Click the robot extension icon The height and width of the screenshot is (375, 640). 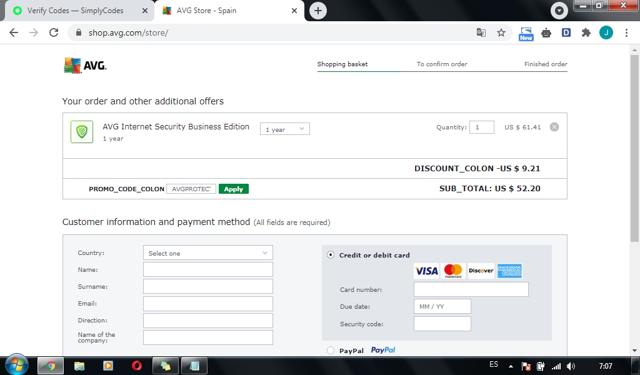coord(546,33)
